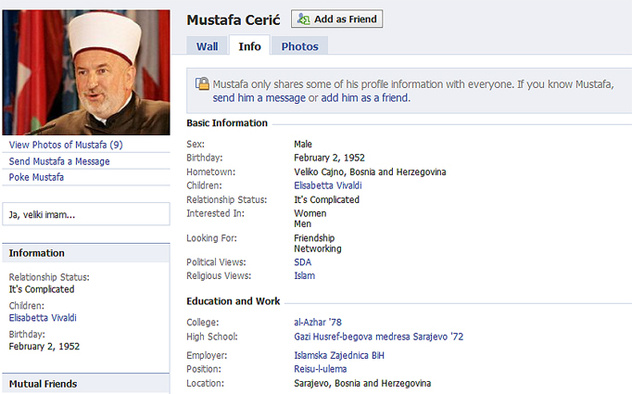
Task: Open Mustafa Cerić's profile picture
Action: (86, 72)
